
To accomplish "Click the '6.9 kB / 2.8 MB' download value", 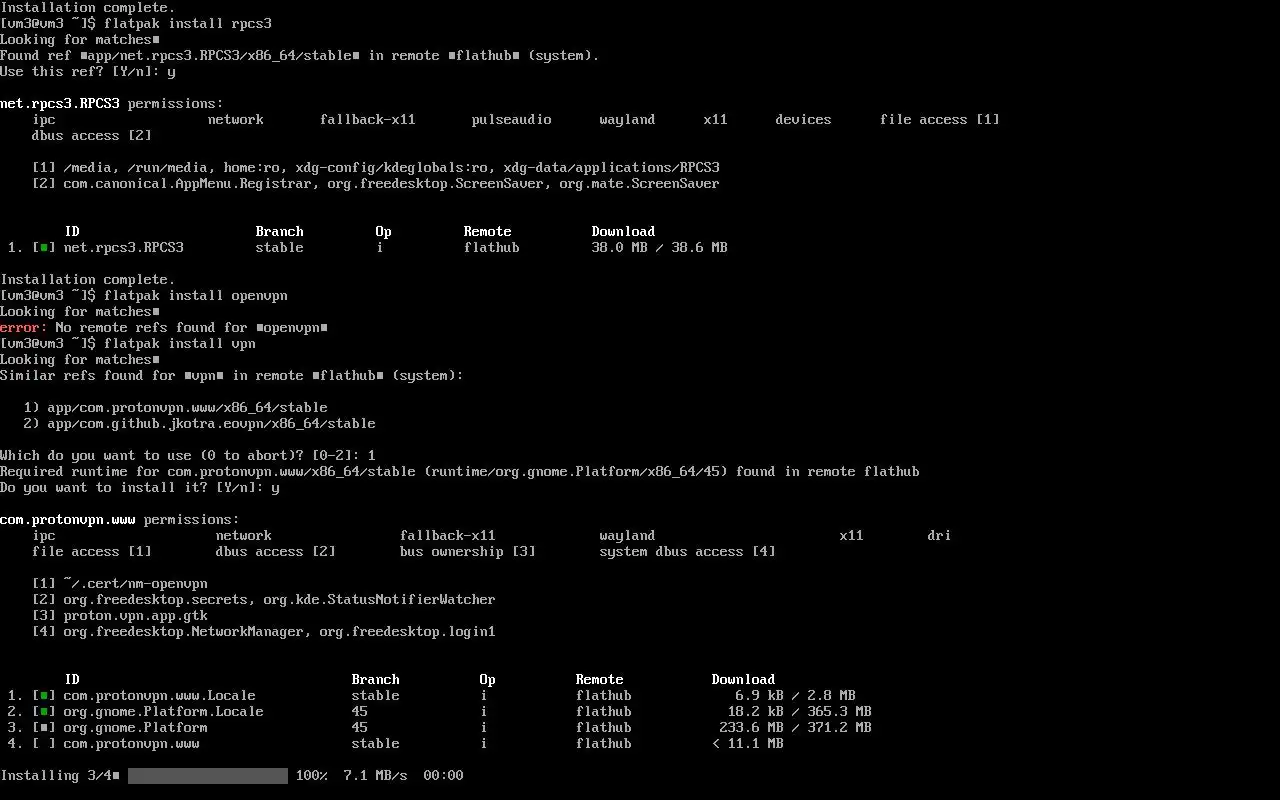I will 796,696.
